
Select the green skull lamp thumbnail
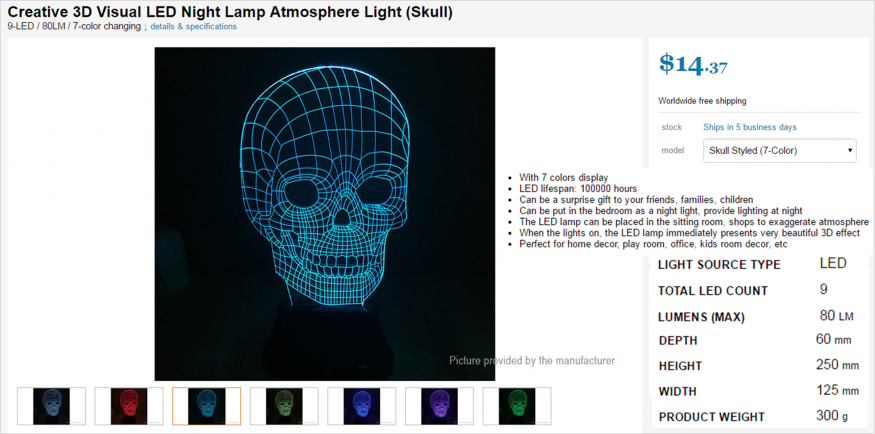(x=517, y=406)
